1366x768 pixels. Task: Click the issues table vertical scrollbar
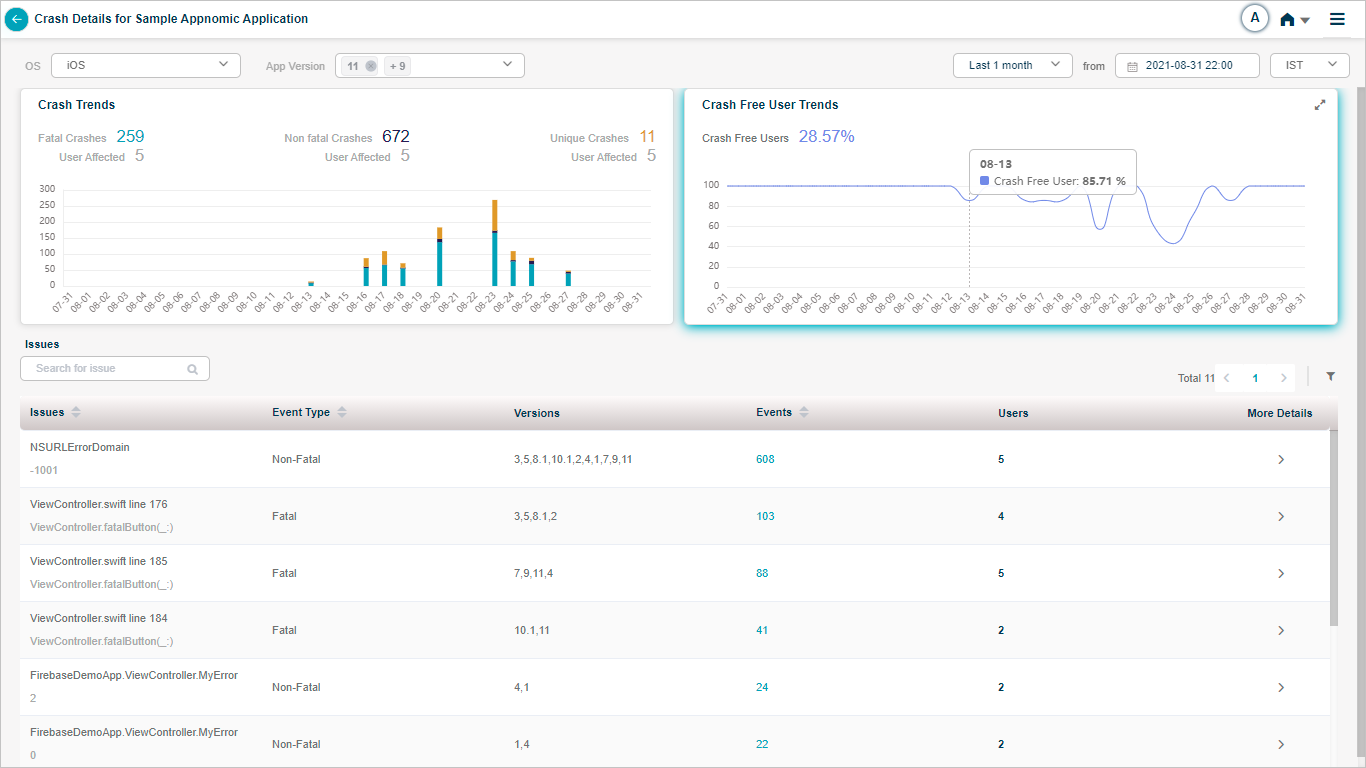(x=1333, y=528)
